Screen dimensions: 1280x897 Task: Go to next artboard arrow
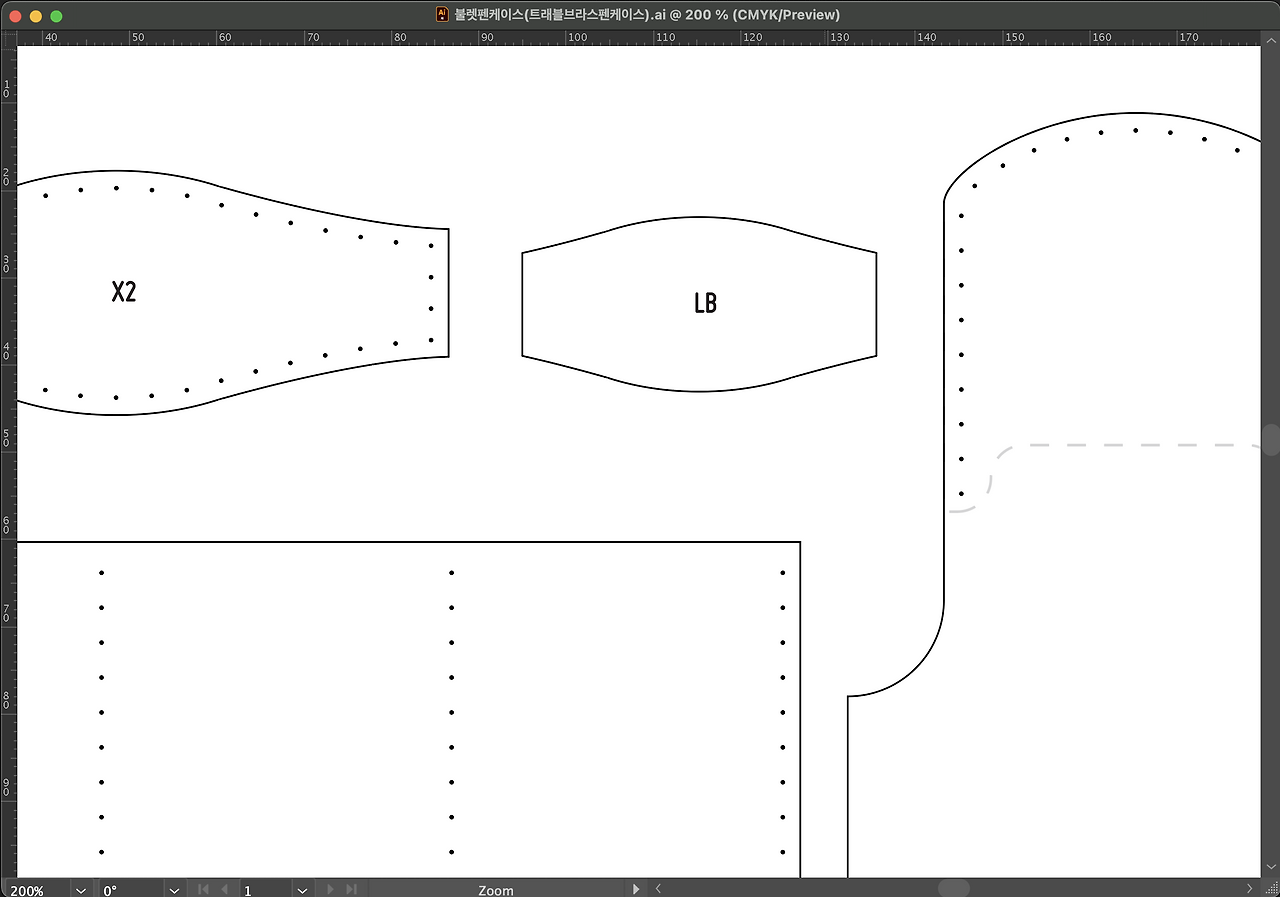[x=331, y=889]
